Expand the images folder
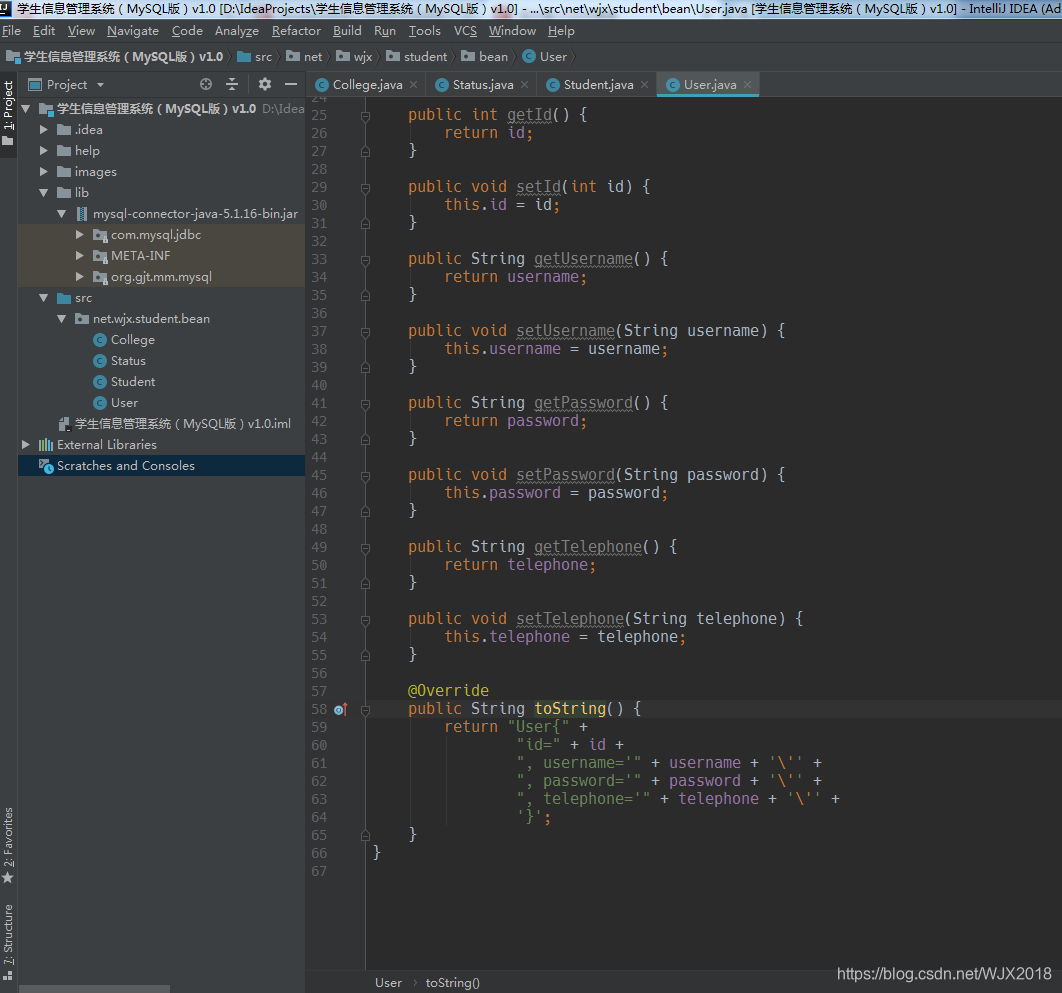 [x=44, y=172]
